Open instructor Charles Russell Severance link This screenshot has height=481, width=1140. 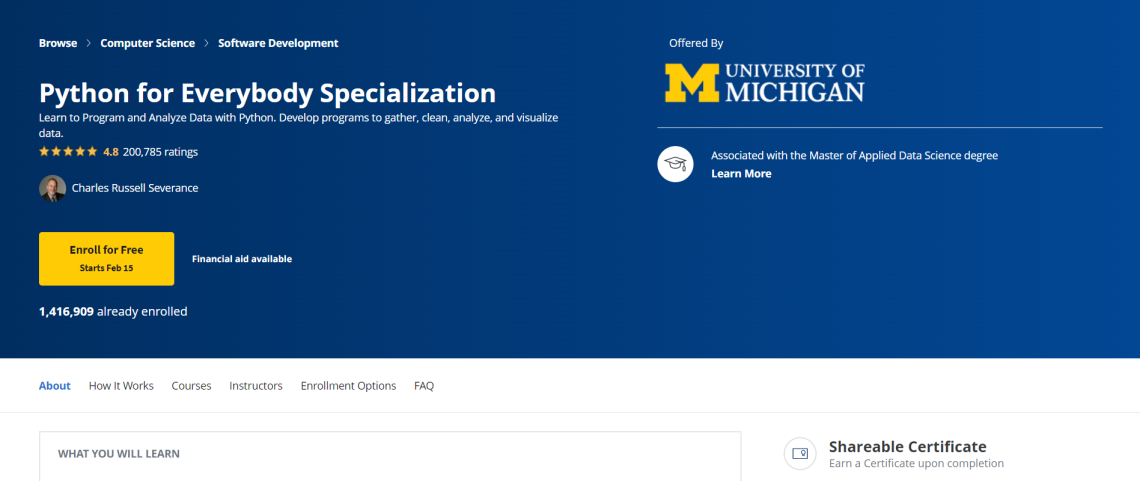pyautogui.click(x=135, y=188)
